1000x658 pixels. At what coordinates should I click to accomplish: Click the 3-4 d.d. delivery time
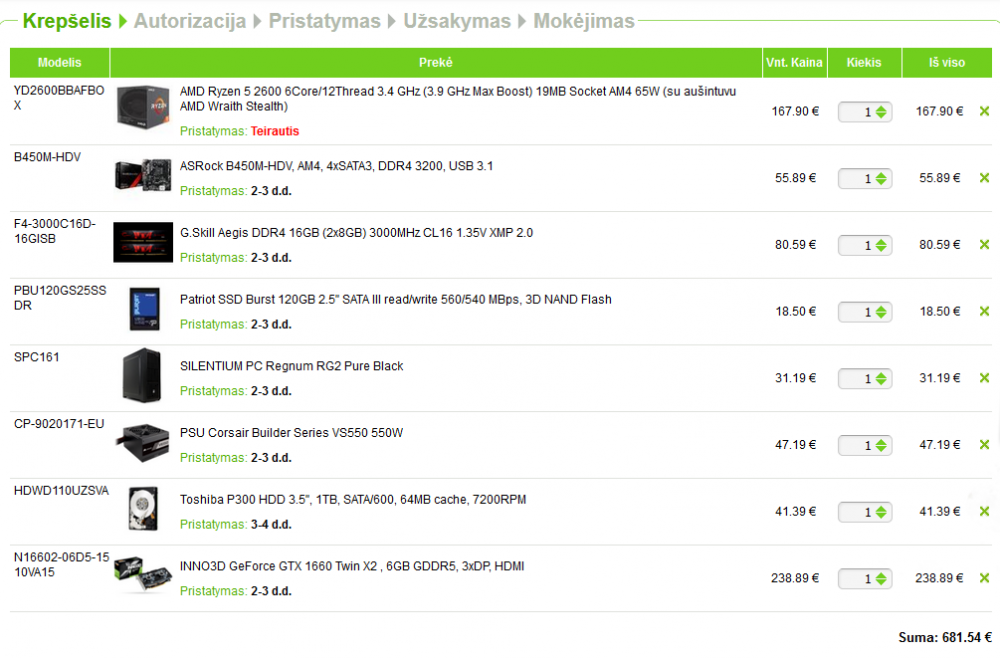(x=271, y=525)
